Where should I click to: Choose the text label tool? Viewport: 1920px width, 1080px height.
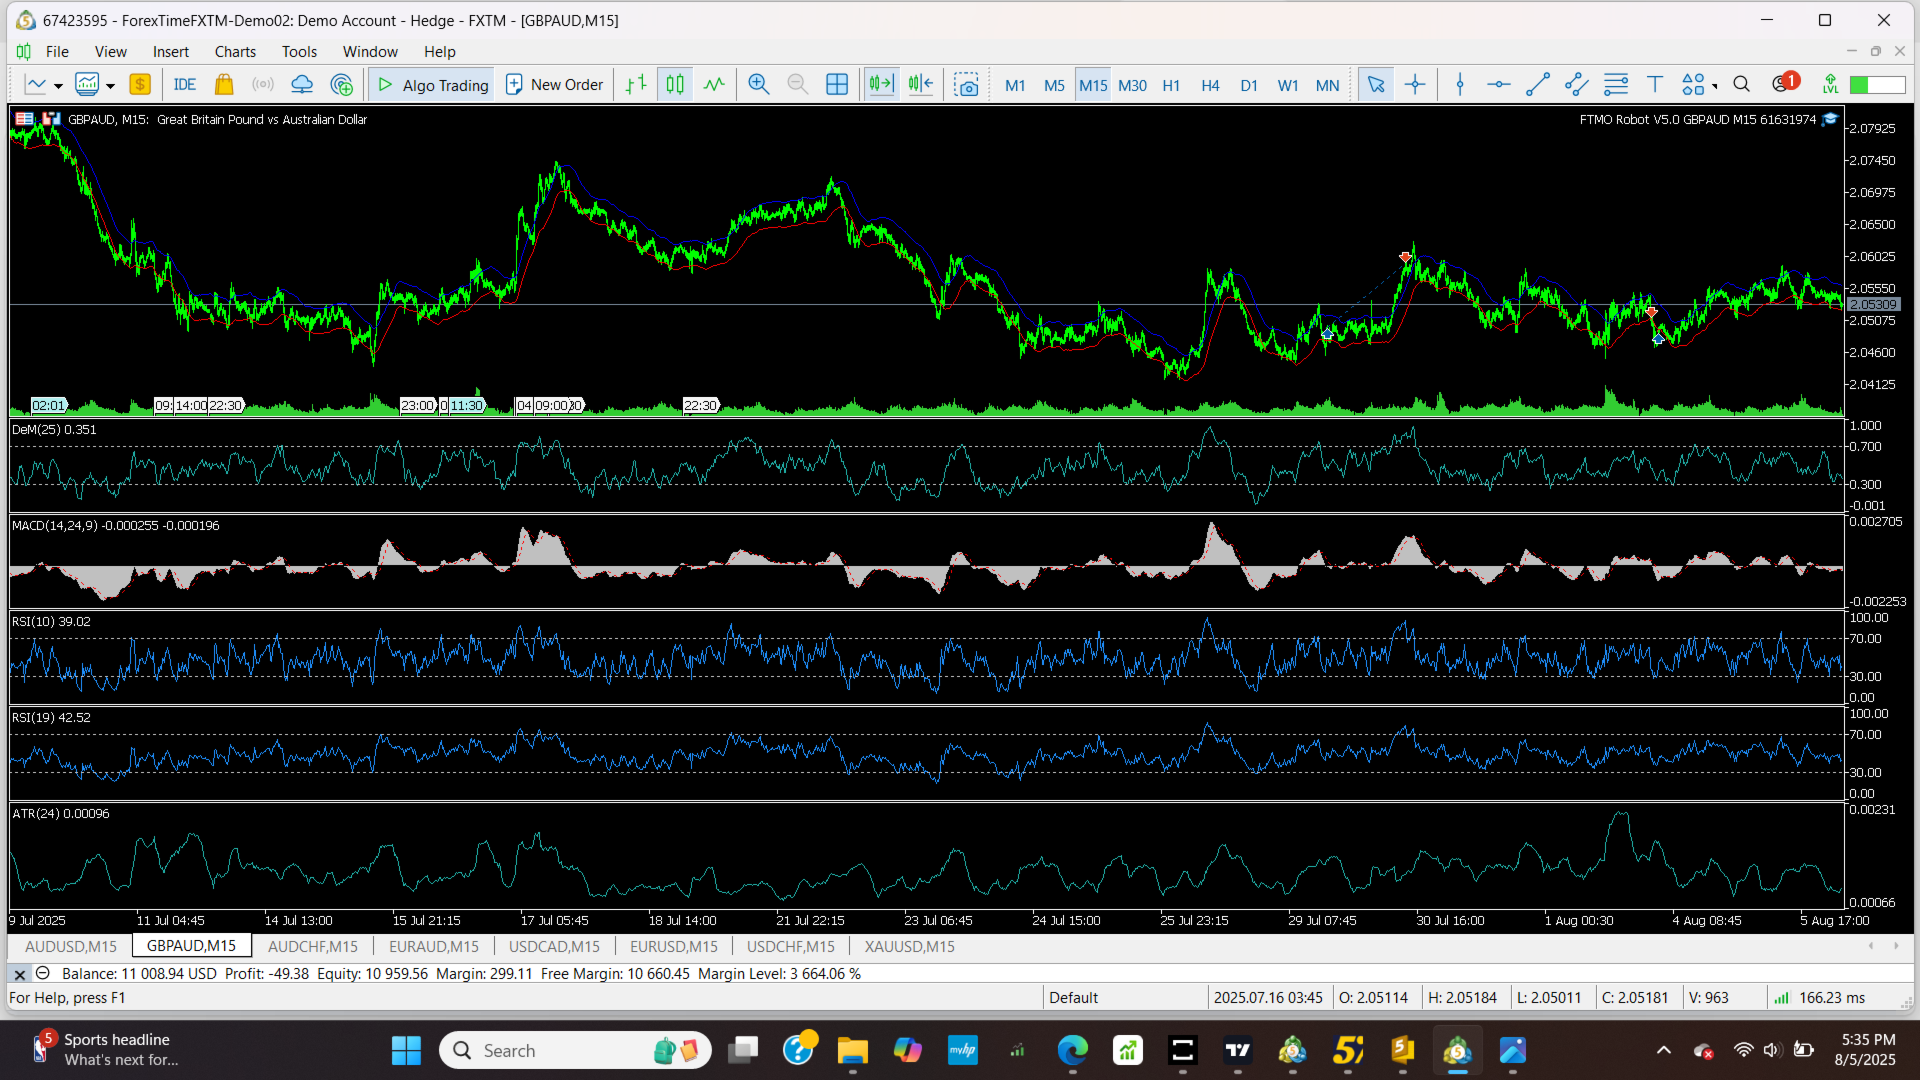[x=1655, y=85]
